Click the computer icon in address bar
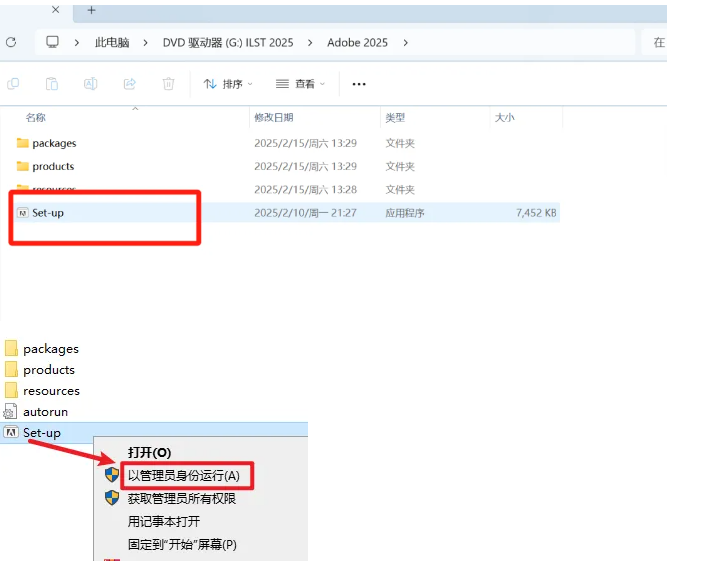 [x=52, y=42]
